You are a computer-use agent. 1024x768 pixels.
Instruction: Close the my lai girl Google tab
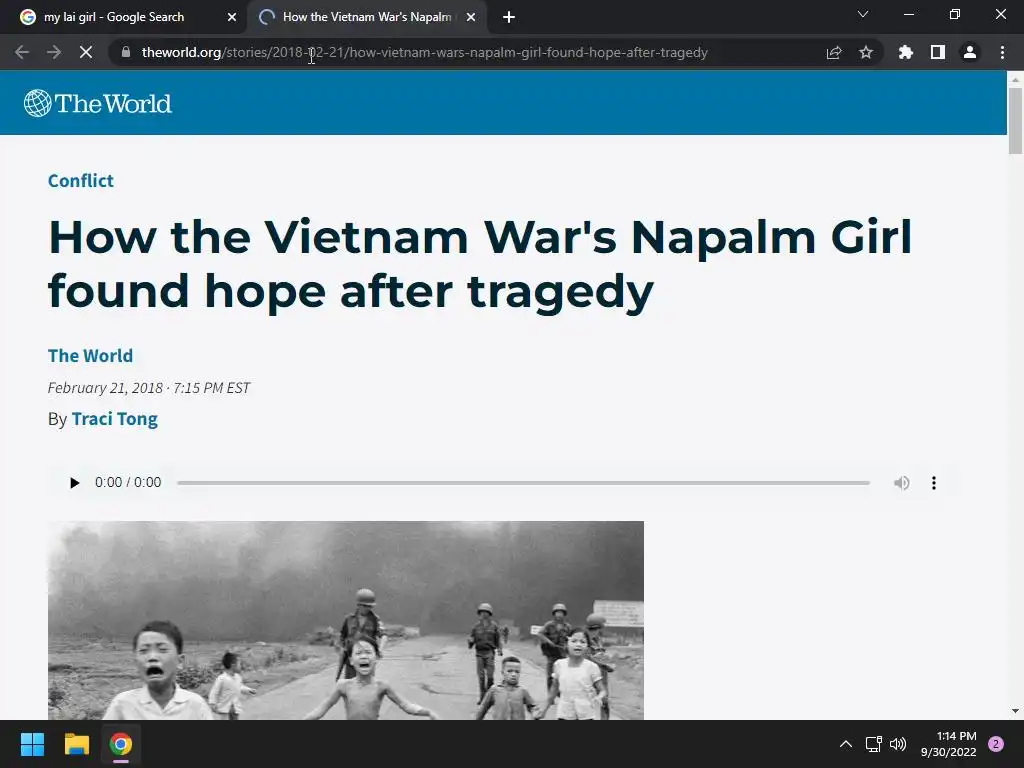231,17
